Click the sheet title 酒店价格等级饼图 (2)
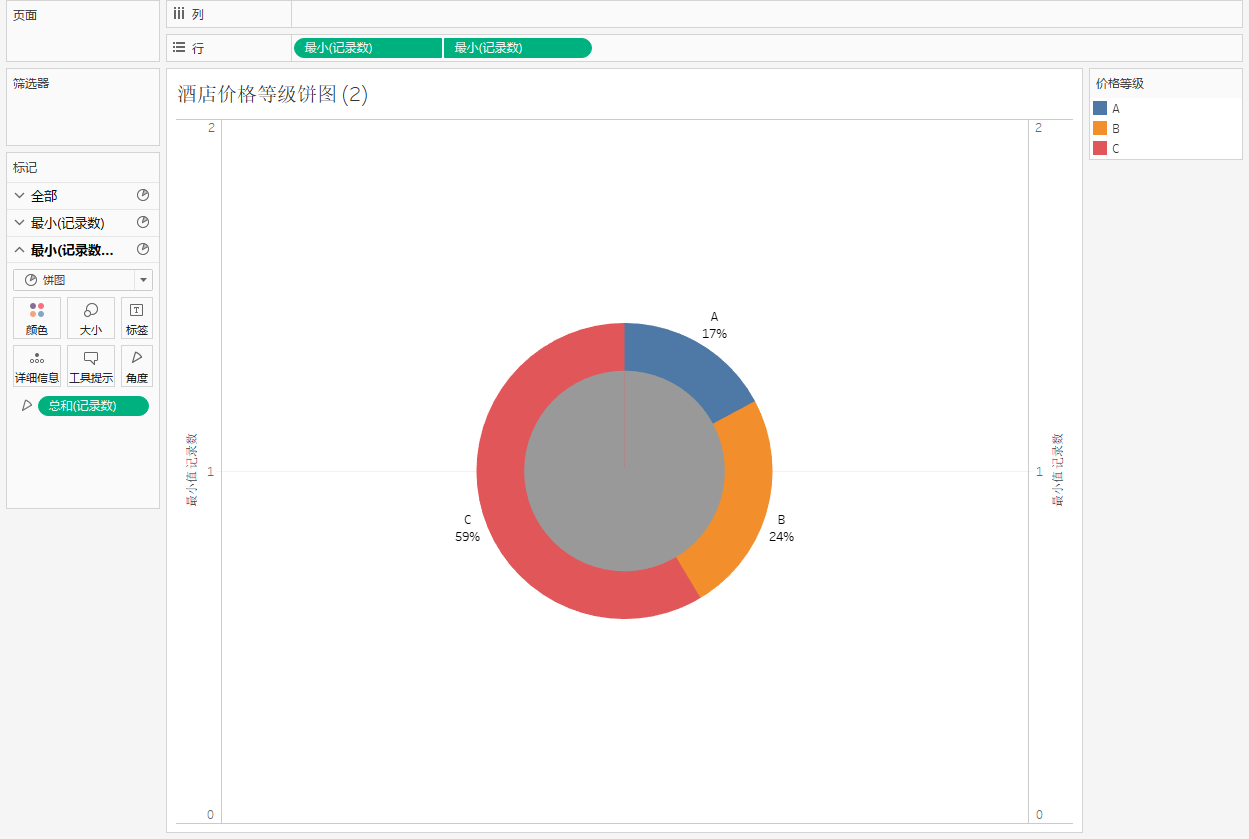 pyautogui.click(x=273, y=94)
